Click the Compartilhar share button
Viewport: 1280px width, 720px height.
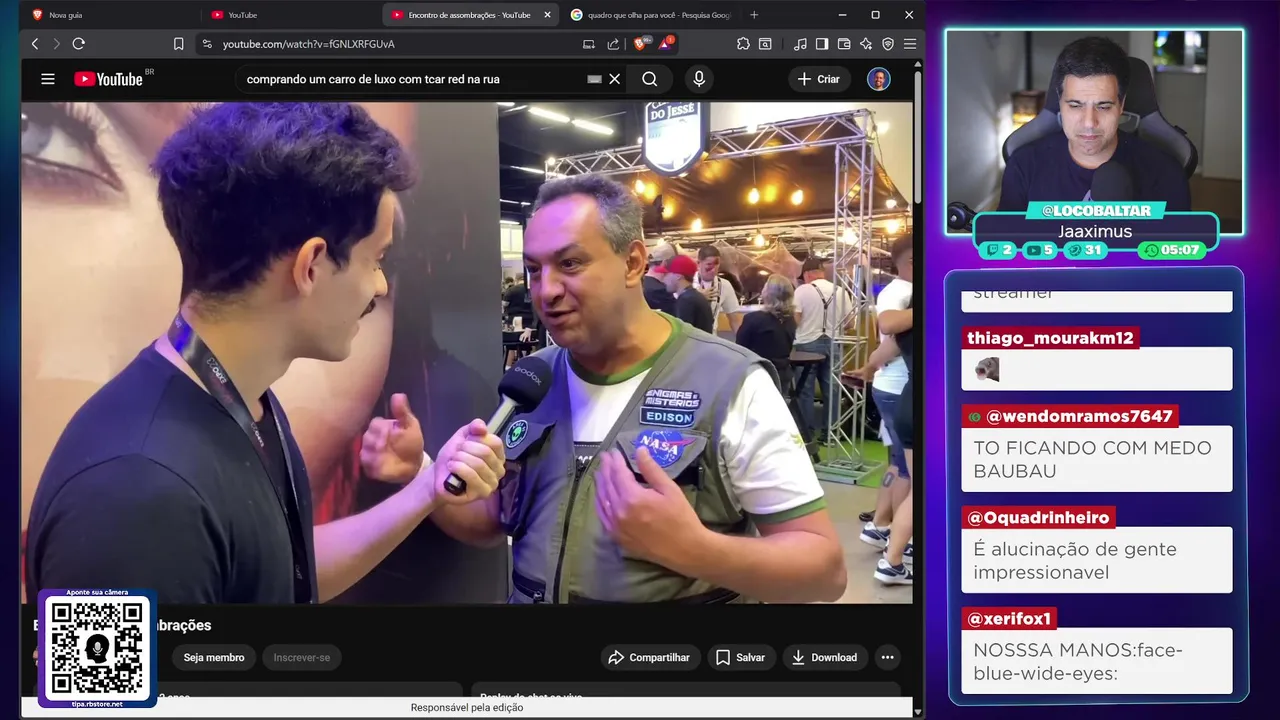[650, 657]
